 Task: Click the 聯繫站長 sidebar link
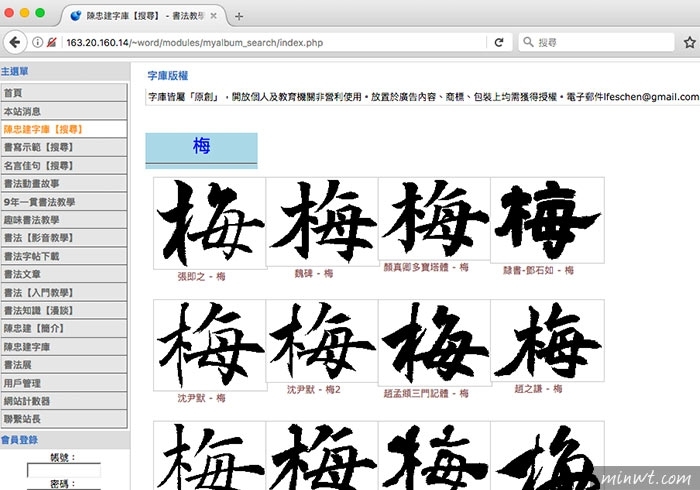pos(64,417)
